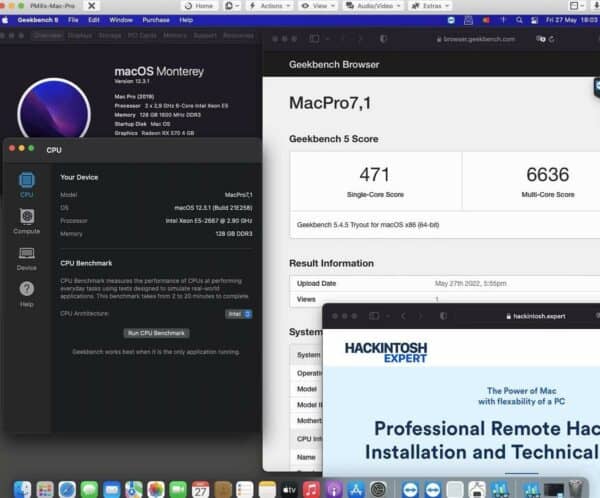The image size is (600, 498).
Task: Reload the Geekbench Browser page
Action: point(551,39)
